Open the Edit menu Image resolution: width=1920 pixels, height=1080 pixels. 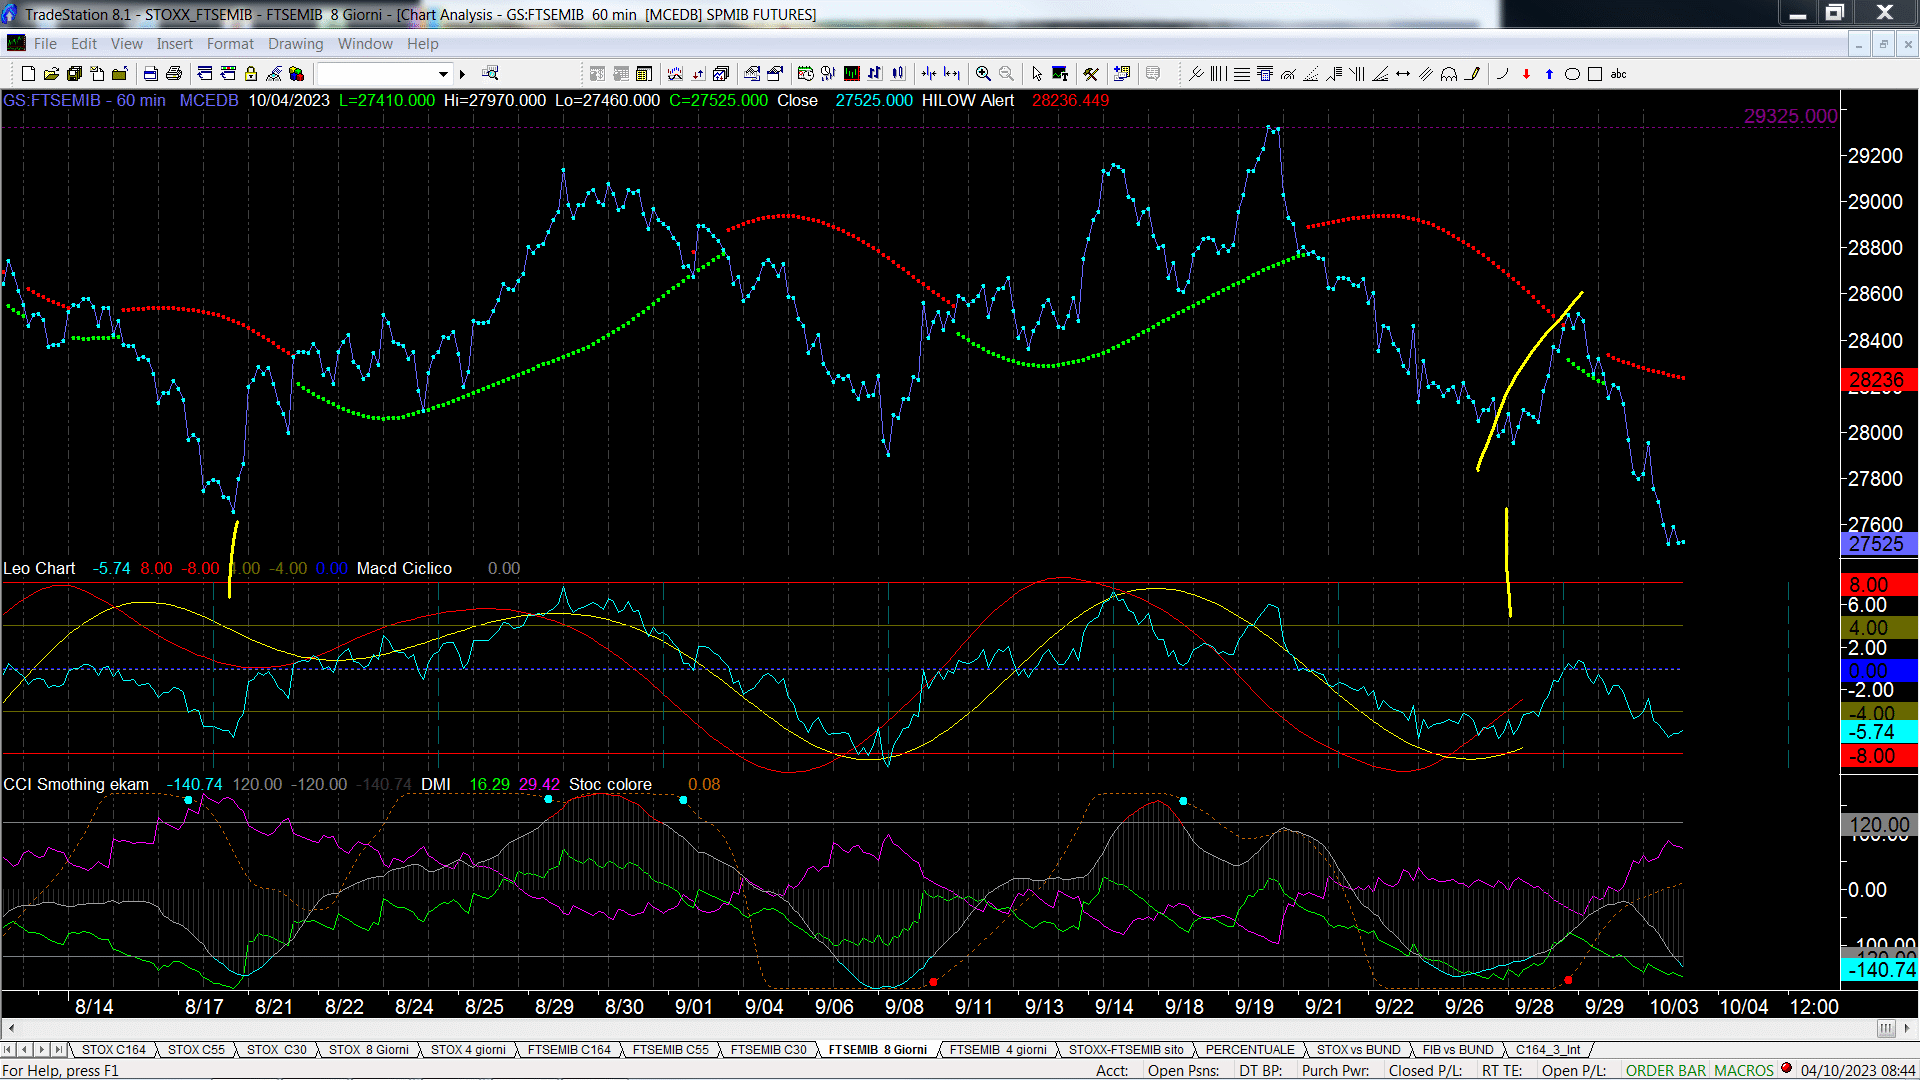[x=84, y=44]
